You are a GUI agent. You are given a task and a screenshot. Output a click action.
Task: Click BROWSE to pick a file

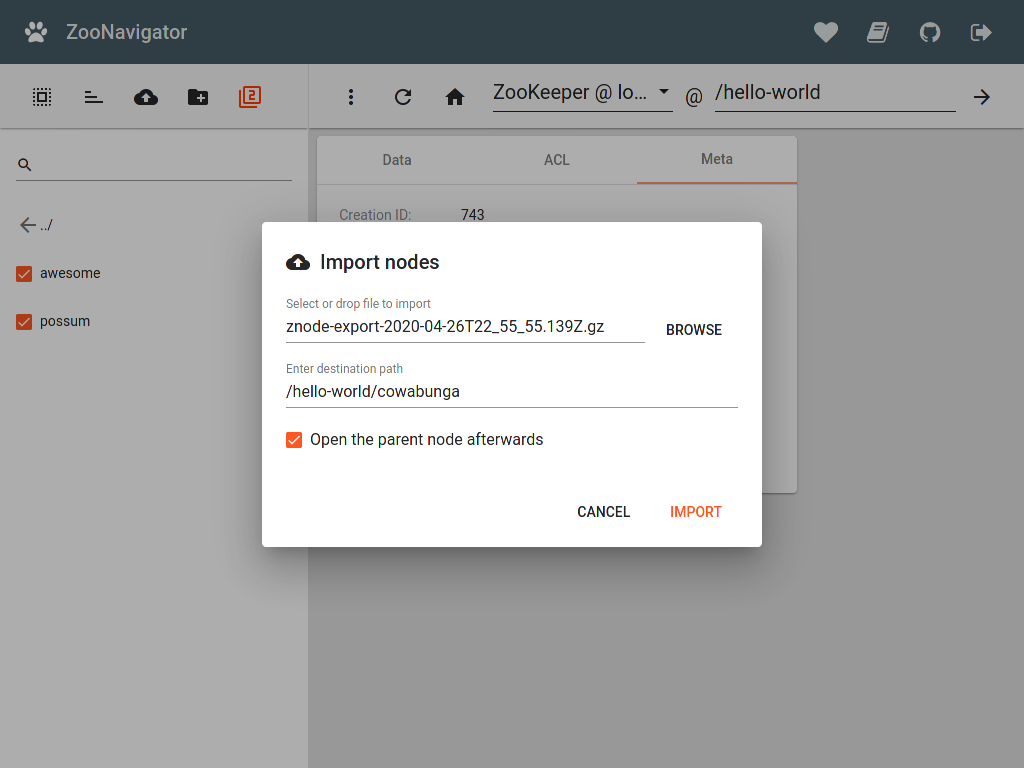693,329
